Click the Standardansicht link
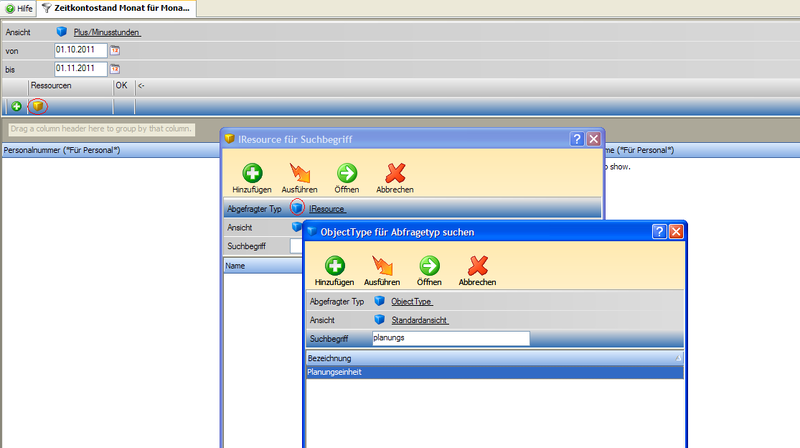The image size is (800, 448). coord(419,320)
